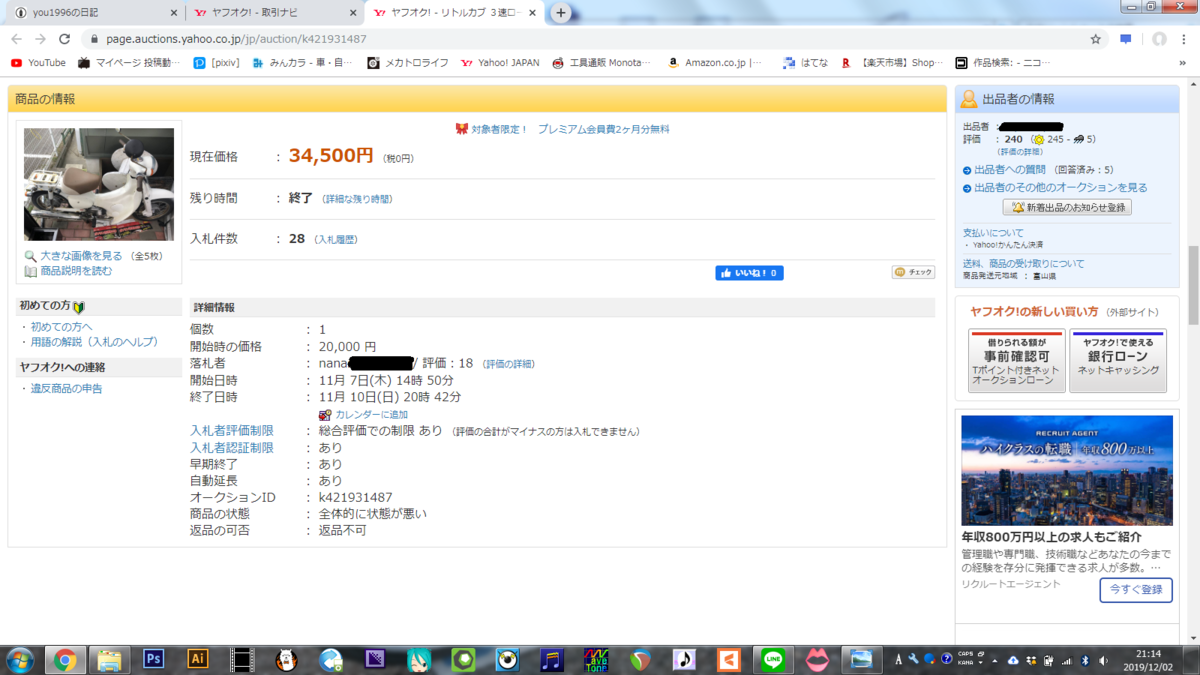1200x675 pixels.
Task: Click the site lock icon in address bar
Action: [94, 39]
